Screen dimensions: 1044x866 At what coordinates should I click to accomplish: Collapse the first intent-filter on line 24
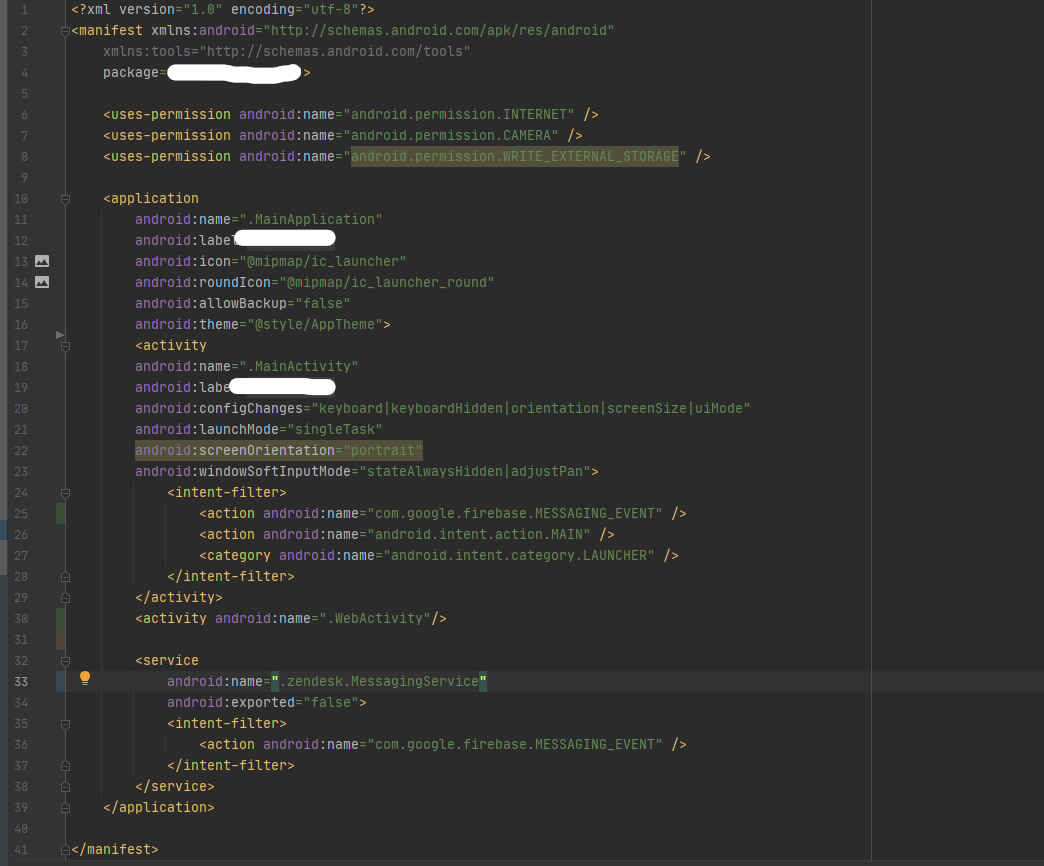(65, 493)
